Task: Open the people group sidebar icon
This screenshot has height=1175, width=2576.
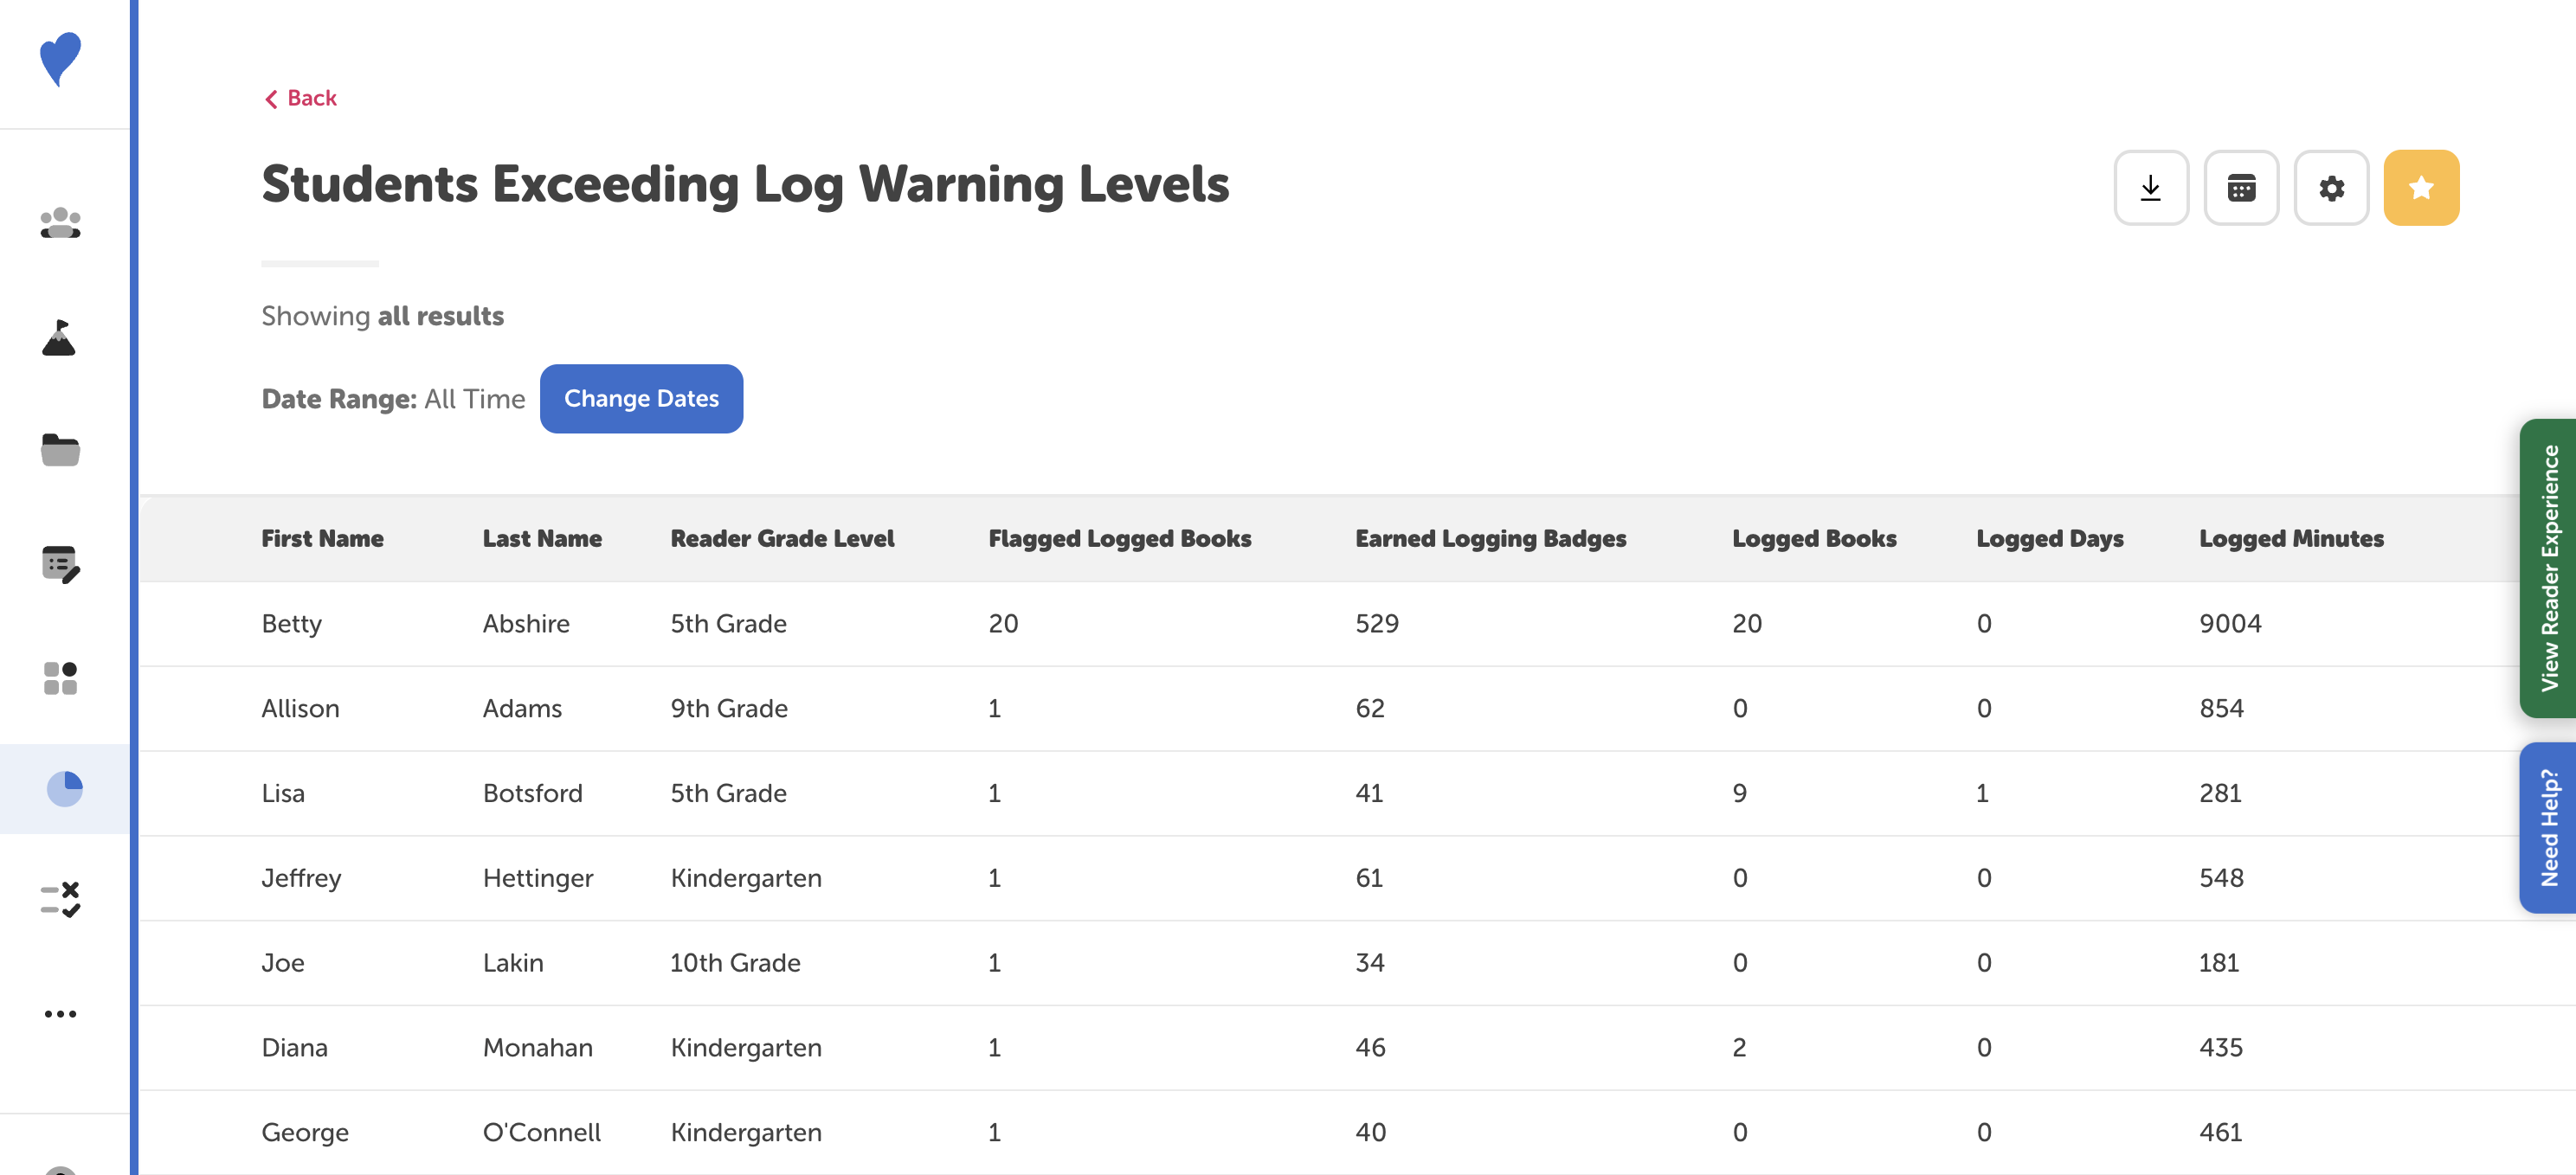Action: [60, 223]
